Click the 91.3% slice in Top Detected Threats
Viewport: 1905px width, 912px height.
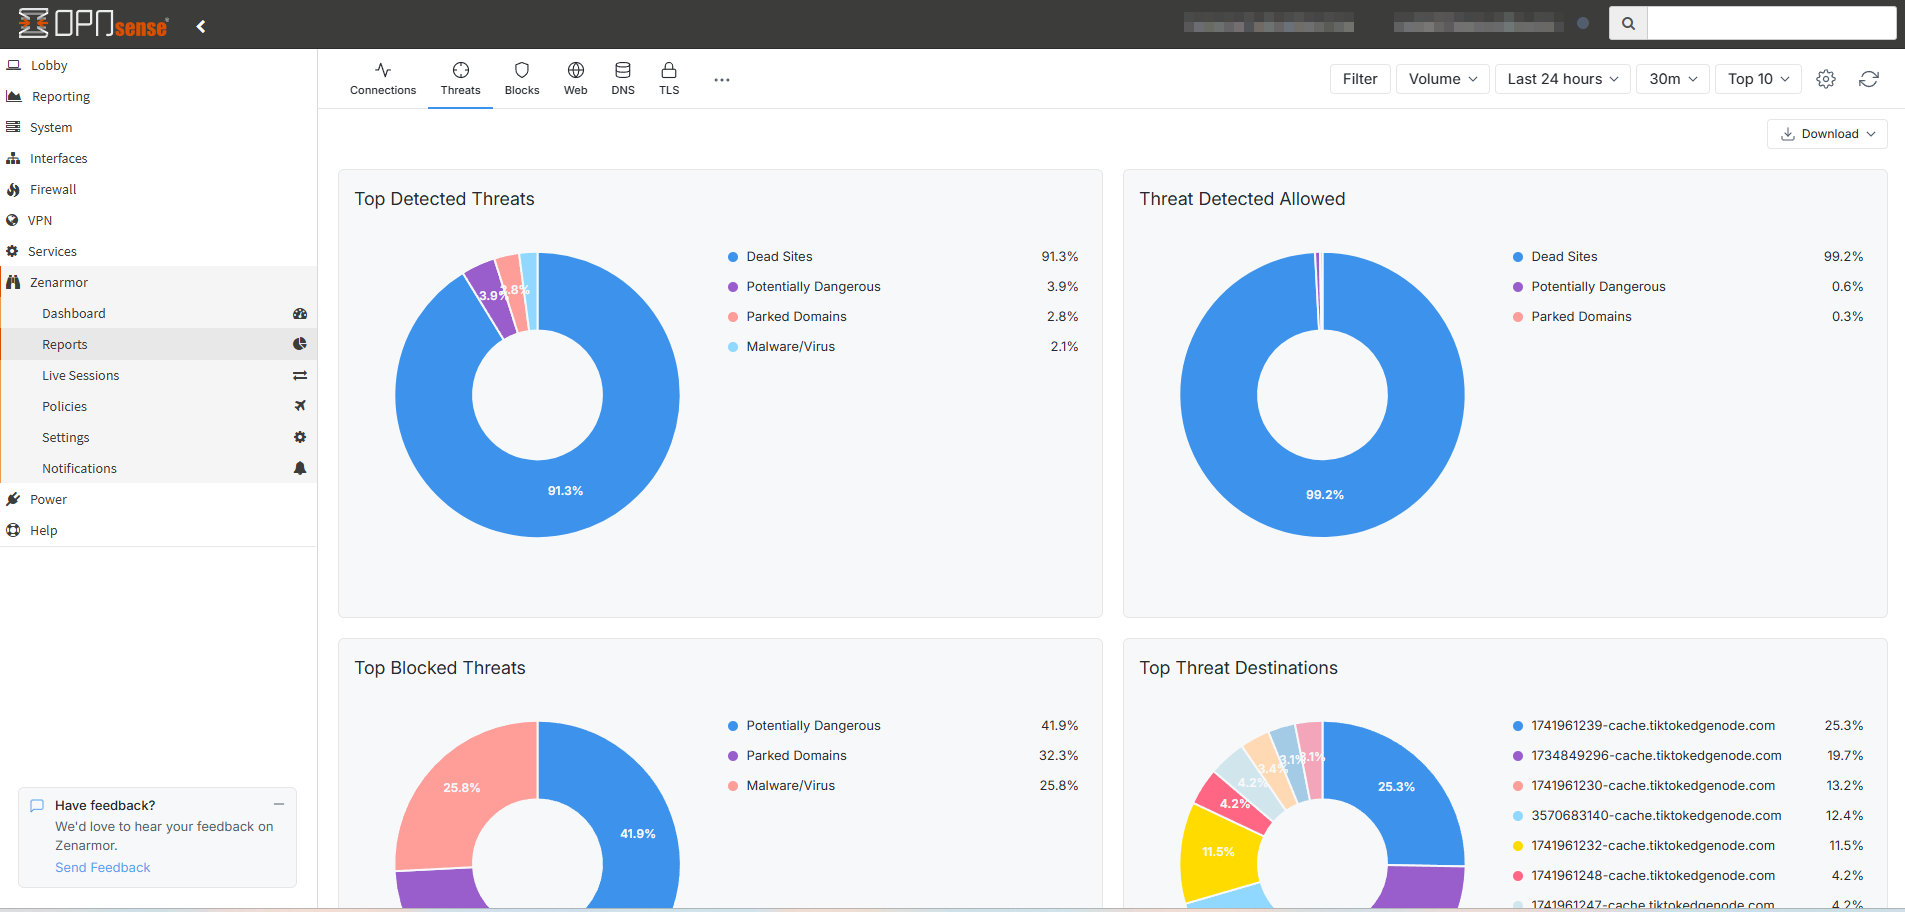click(565, 491)
